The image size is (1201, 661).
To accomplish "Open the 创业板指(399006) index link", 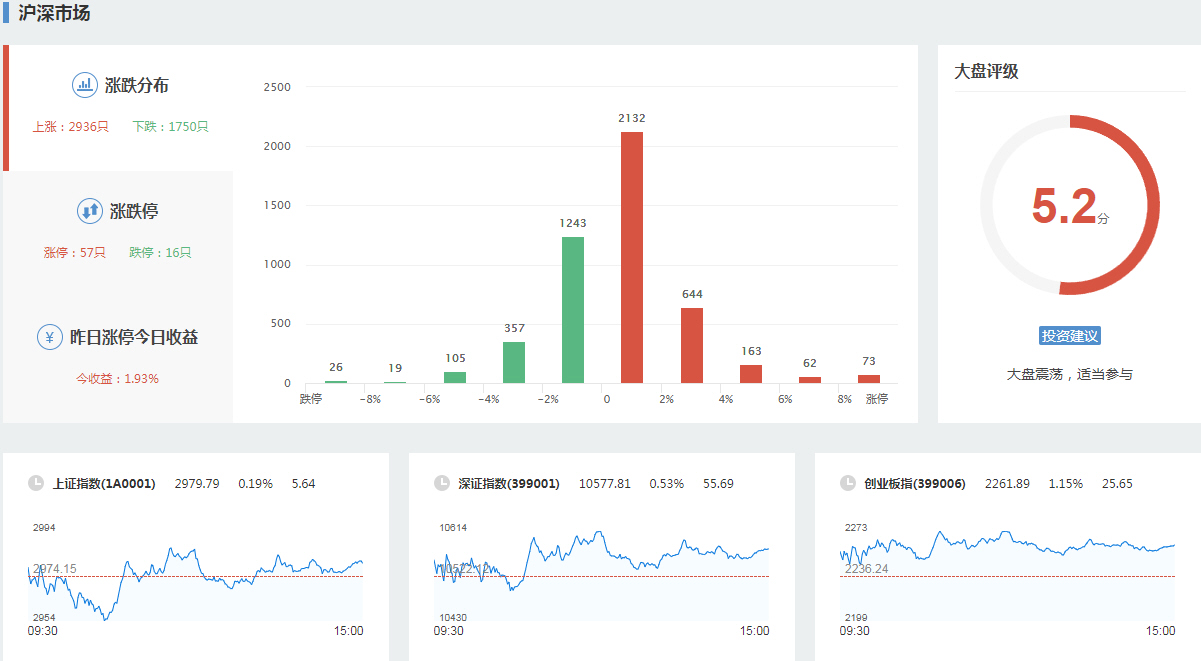I will (x=914, y=484).
